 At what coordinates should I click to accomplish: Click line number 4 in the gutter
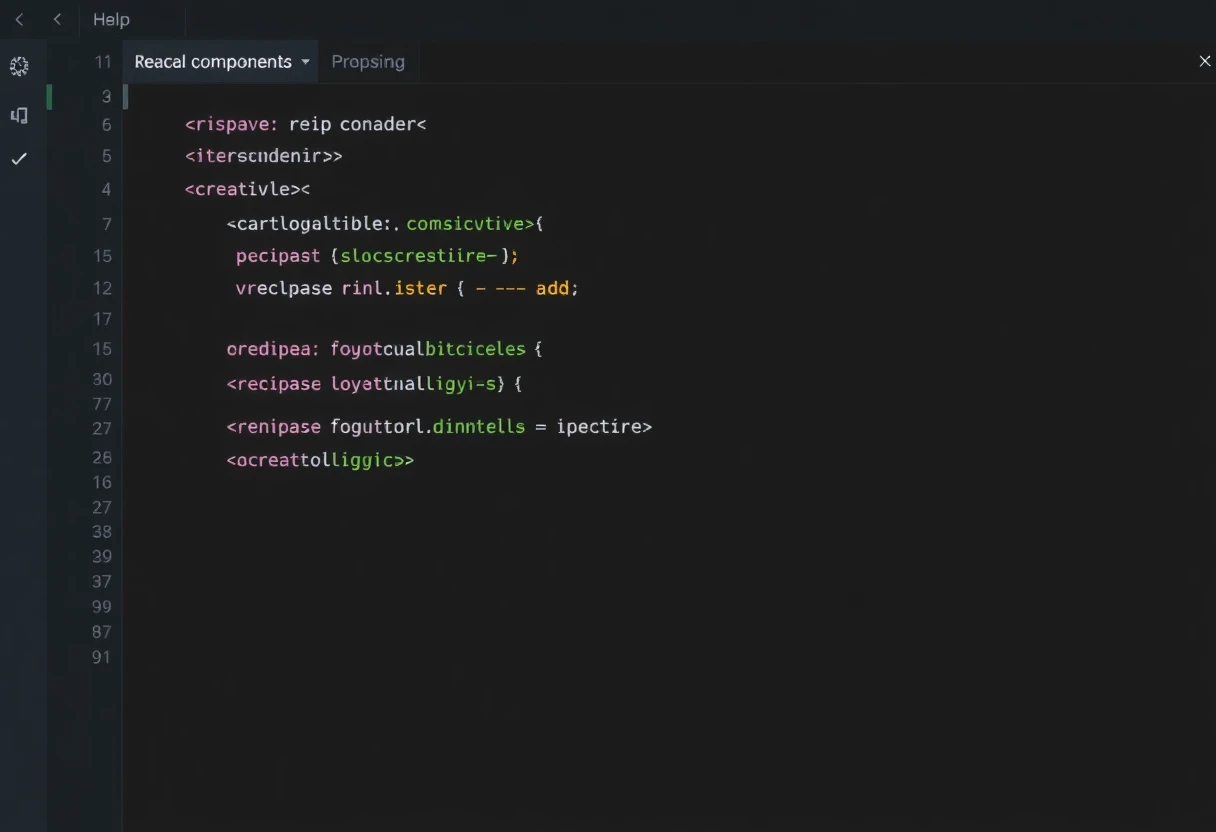click(x=106, y=189)
